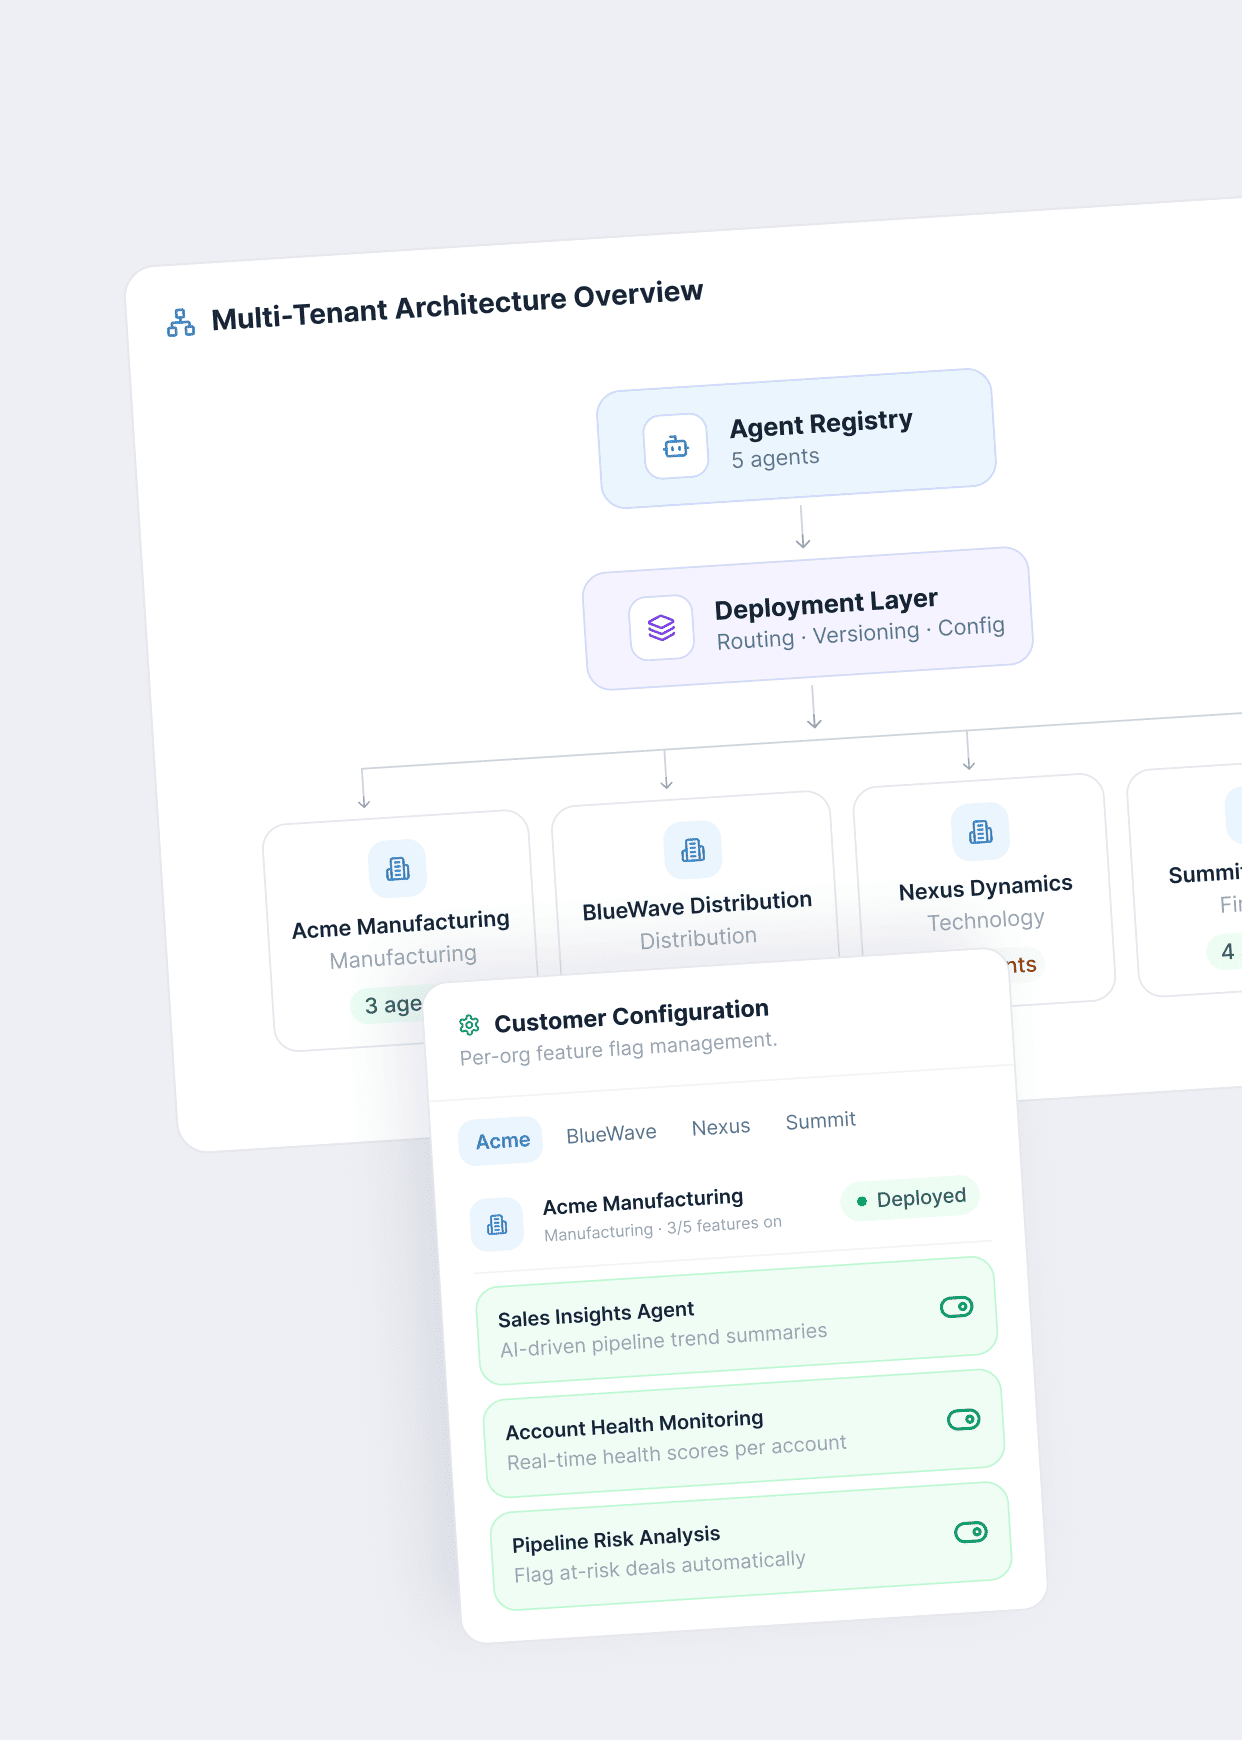Go to the Summit tab
The height and width of the screenshot is (1740, 1242).
(x=820, y=1121)
